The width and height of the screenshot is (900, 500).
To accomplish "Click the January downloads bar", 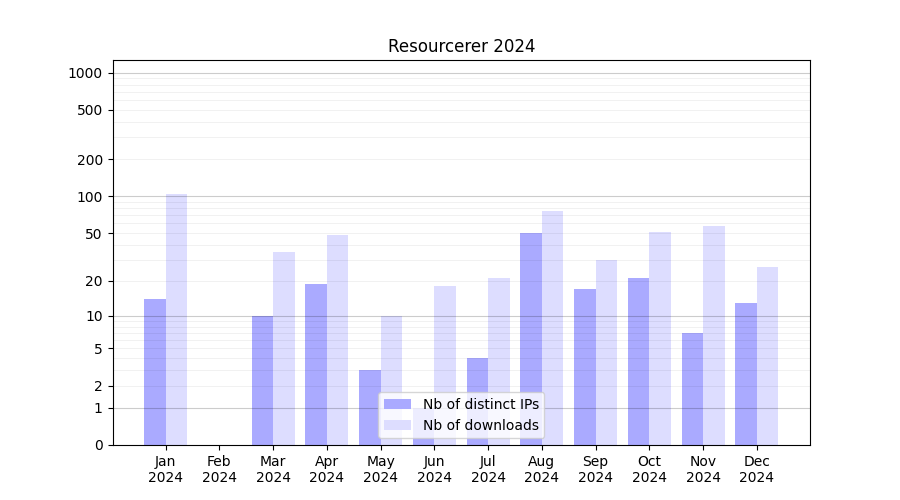I will coord(176,320).
